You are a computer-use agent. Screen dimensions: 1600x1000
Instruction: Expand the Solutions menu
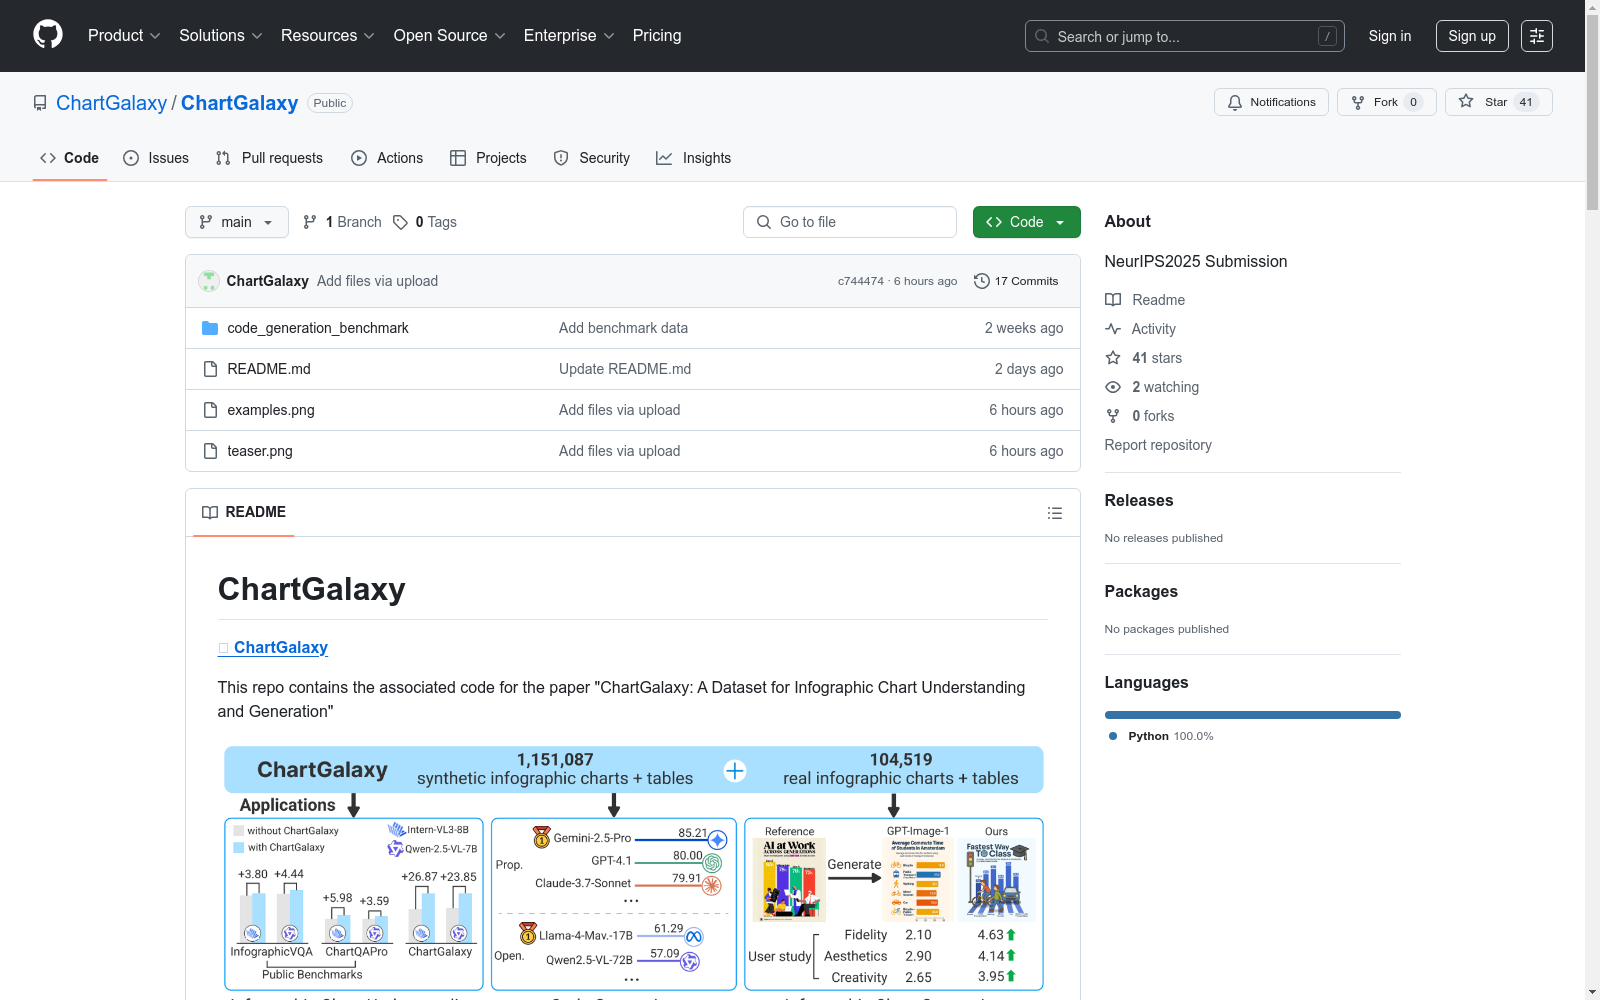coord(220,36)
